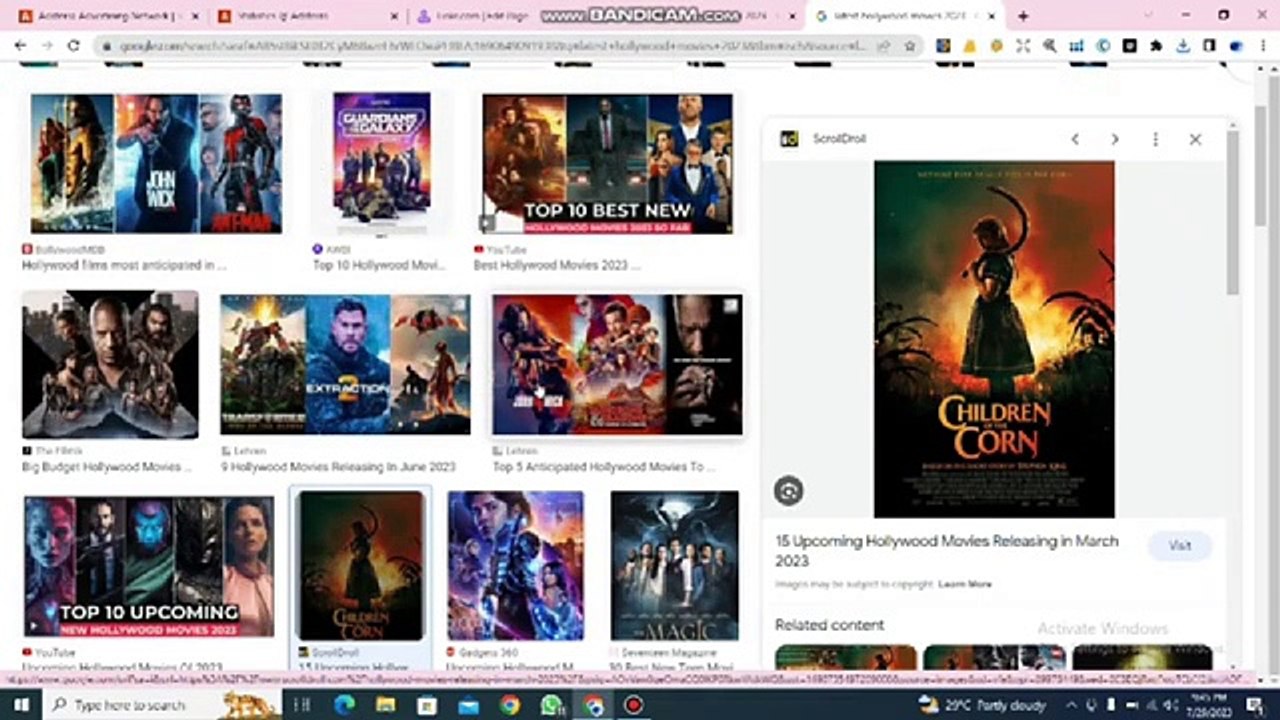This screenshot has height=720, width=1280.
Task: Open the ScrollDroll source name in the preview header
Action: (x=839, y=139)
